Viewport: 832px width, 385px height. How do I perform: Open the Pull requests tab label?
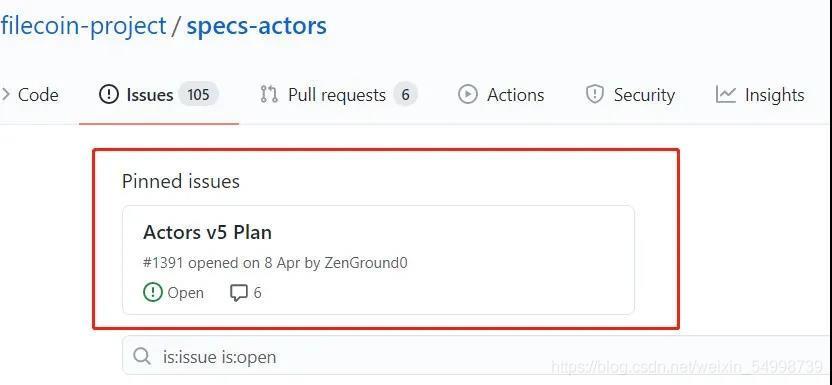coord(337,95)
